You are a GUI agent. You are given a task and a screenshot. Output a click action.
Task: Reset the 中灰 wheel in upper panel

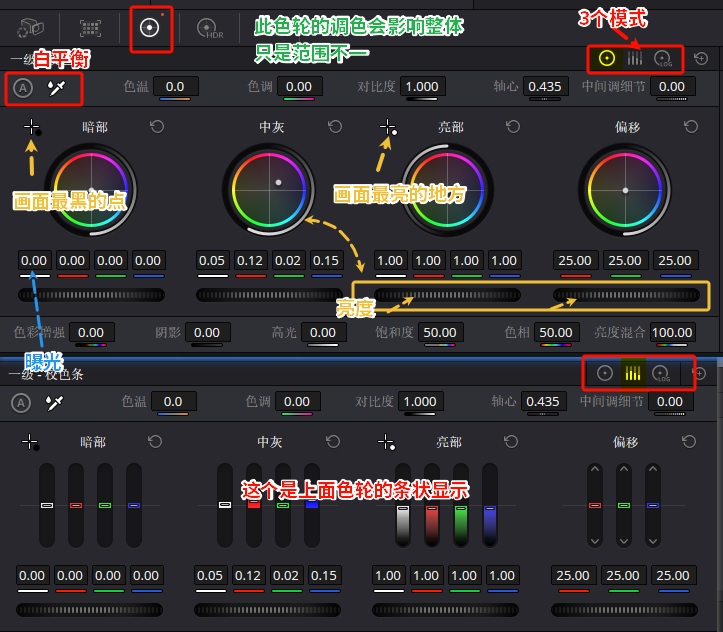[x=335, y=127]
